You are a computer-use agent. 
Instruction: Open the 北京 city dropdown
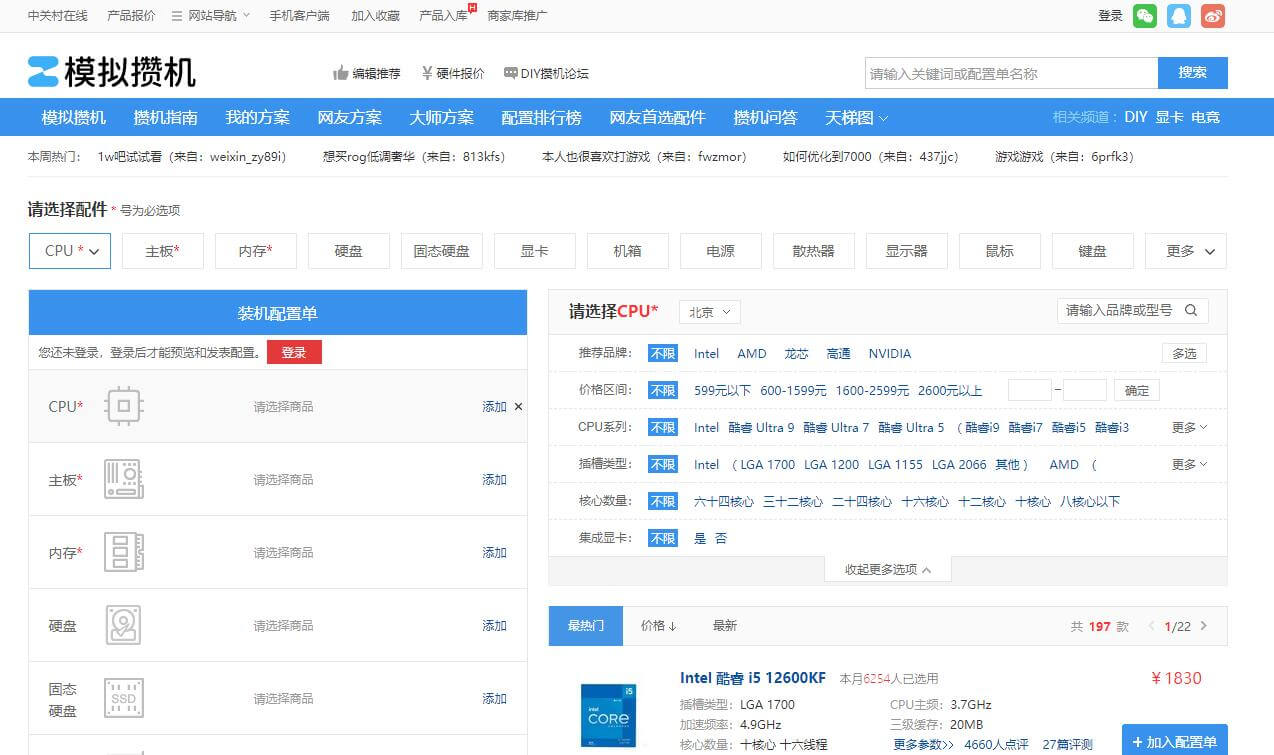coord(710,312)
